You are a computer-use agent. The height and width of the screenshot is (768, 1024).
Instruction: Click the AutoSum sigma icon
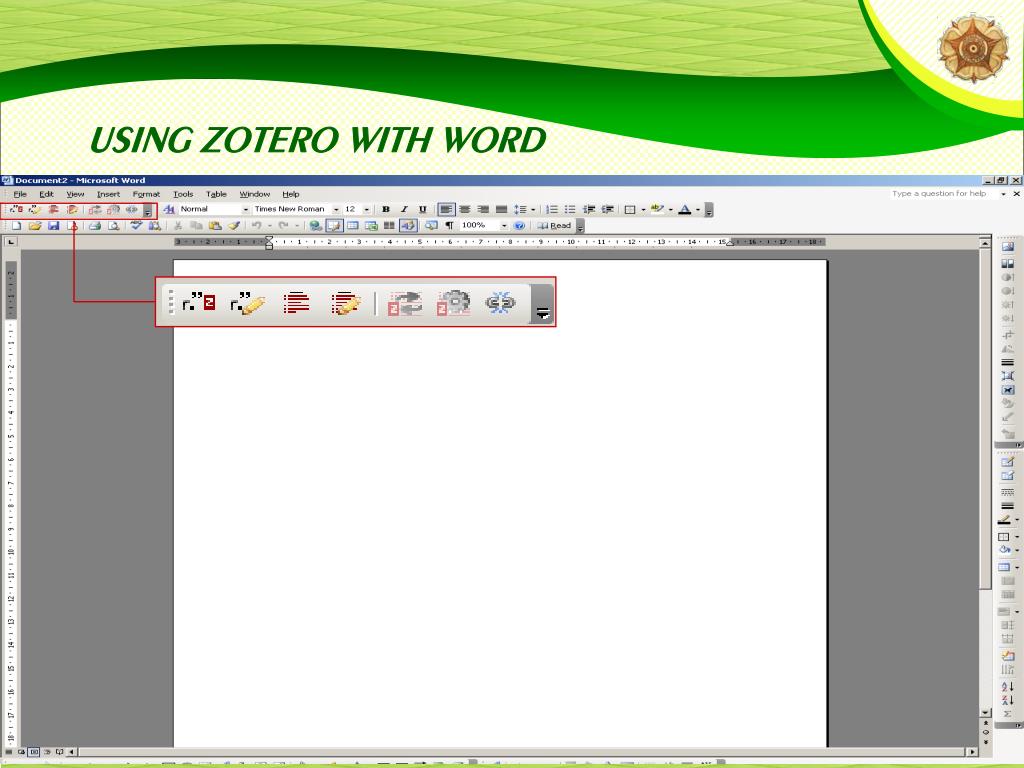1008,714
